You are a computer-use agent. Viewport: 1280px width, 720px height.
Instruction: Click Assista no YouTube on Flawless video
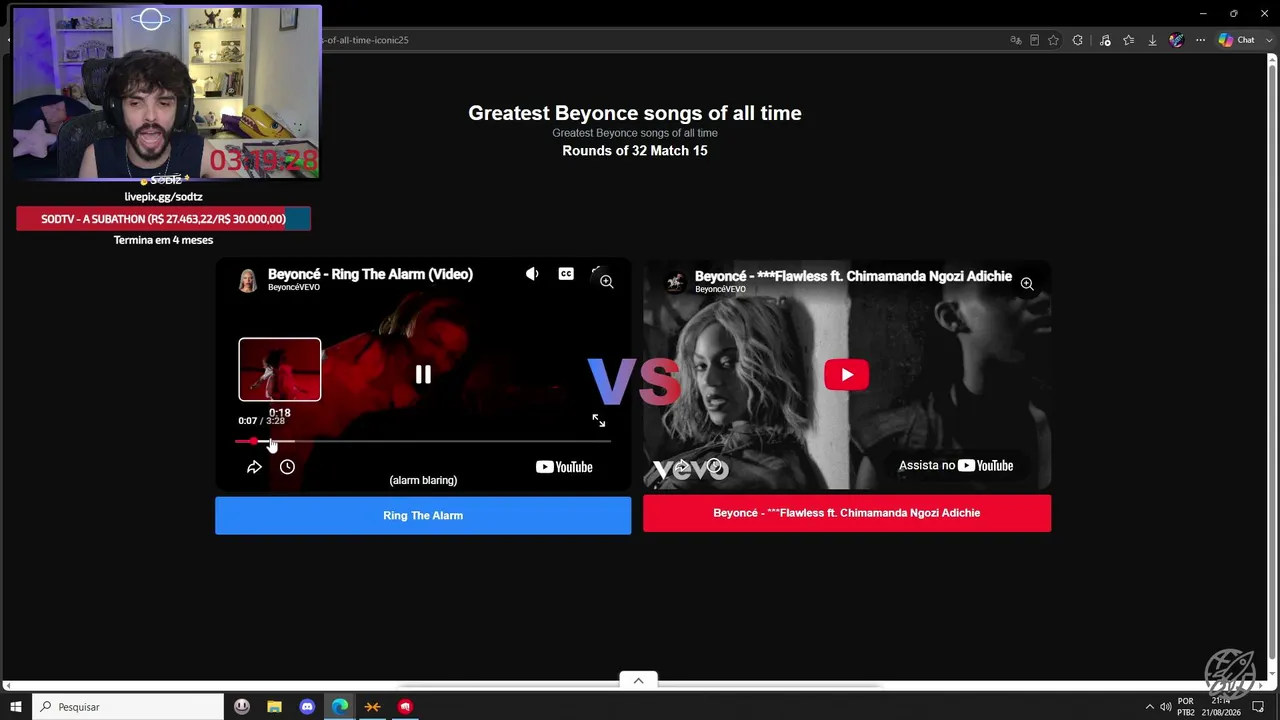pos(956,466)
